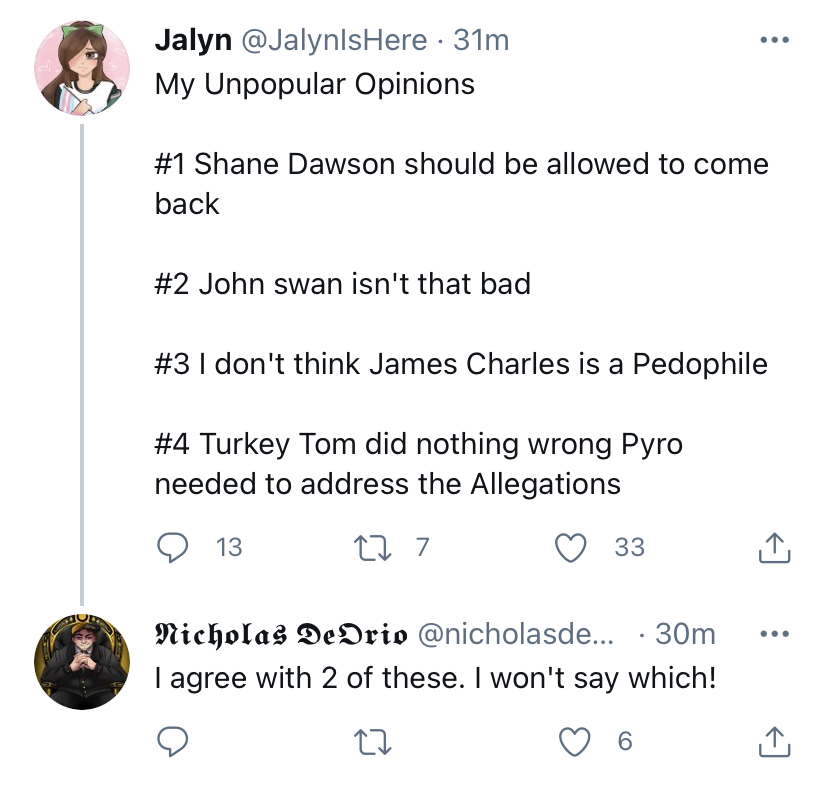Open Jalyn's profile picture

pos(82,68)
